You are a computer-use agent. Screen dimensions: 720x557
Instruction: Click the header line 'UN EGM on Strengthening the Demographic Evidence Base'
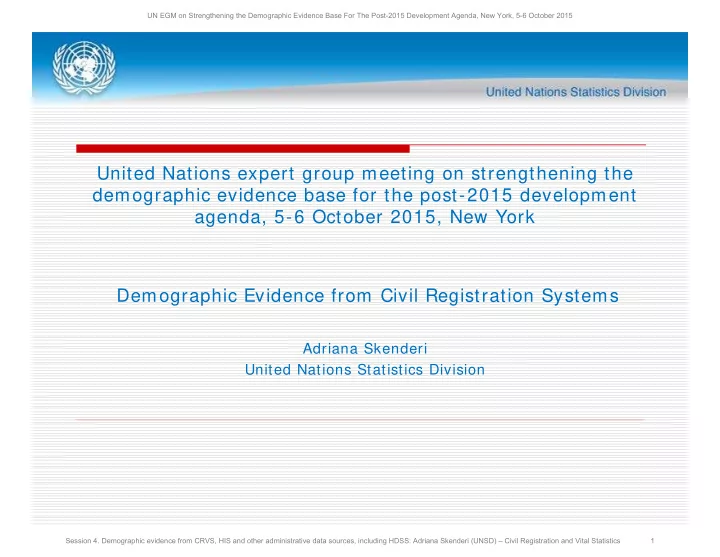(360, 16)
